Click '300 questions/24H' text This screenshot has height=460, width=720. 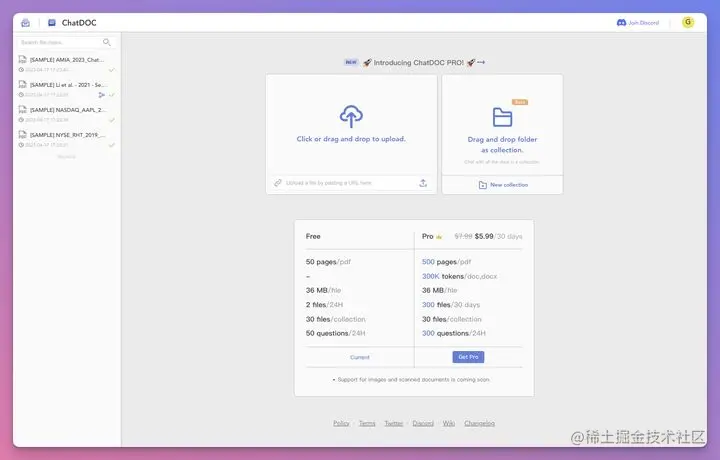click(454, 333)
